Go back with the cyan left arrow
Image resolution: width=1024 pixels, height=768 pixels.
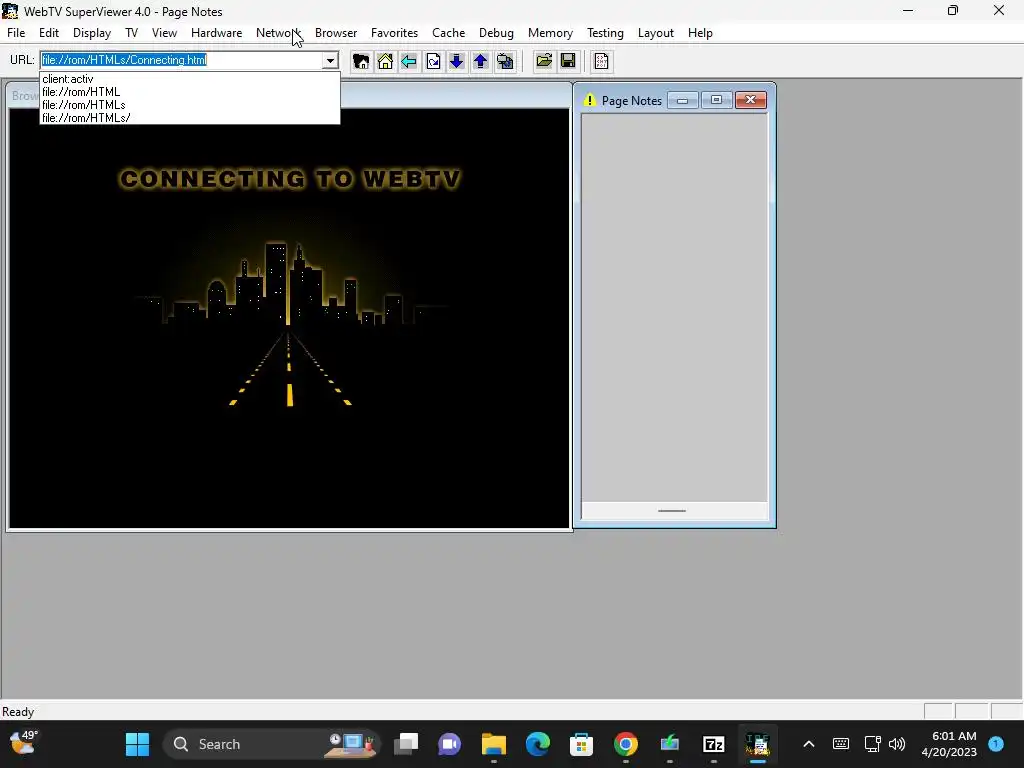click(409, 61)
